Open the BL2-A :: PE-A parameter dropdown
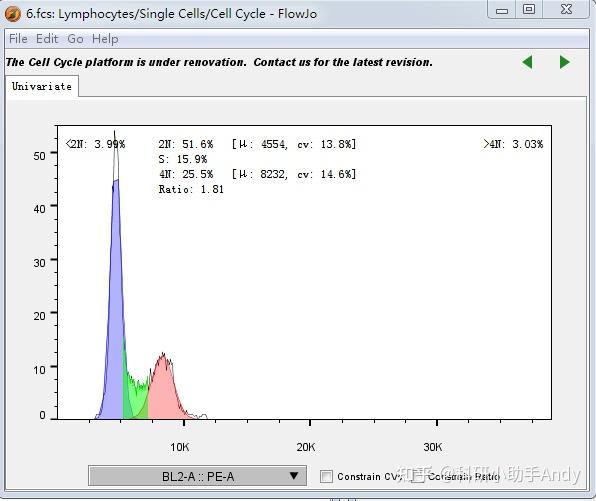 [197, 476]
